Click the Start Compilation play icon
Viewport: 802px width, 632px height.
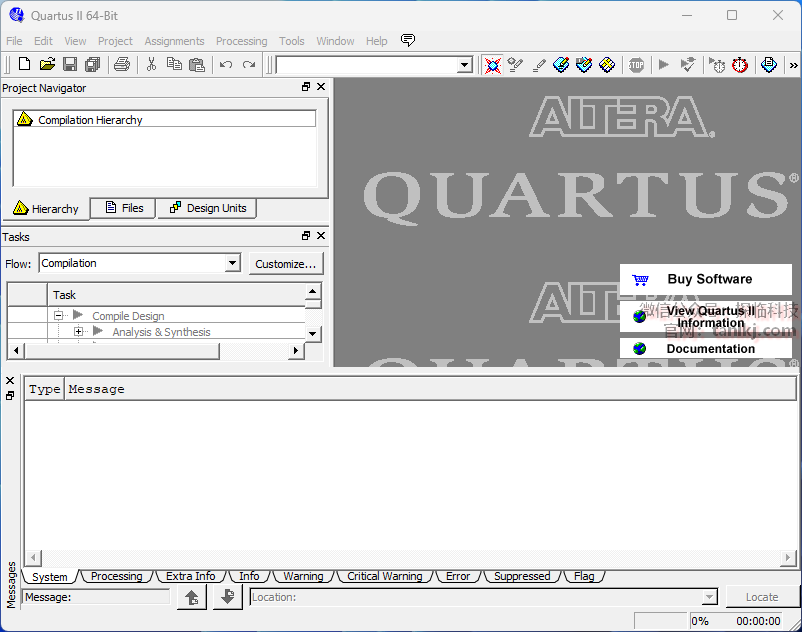pos(663,65)
